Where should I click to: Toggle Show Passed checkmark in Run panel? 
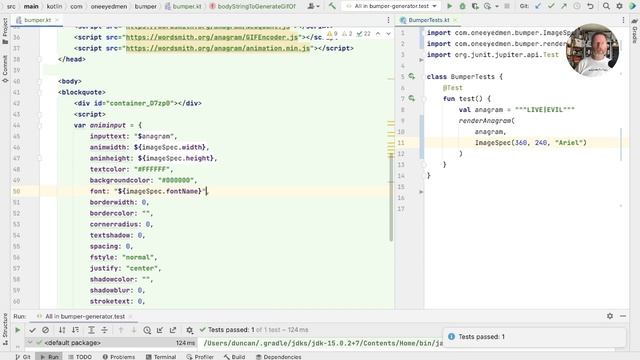(33, 330)
